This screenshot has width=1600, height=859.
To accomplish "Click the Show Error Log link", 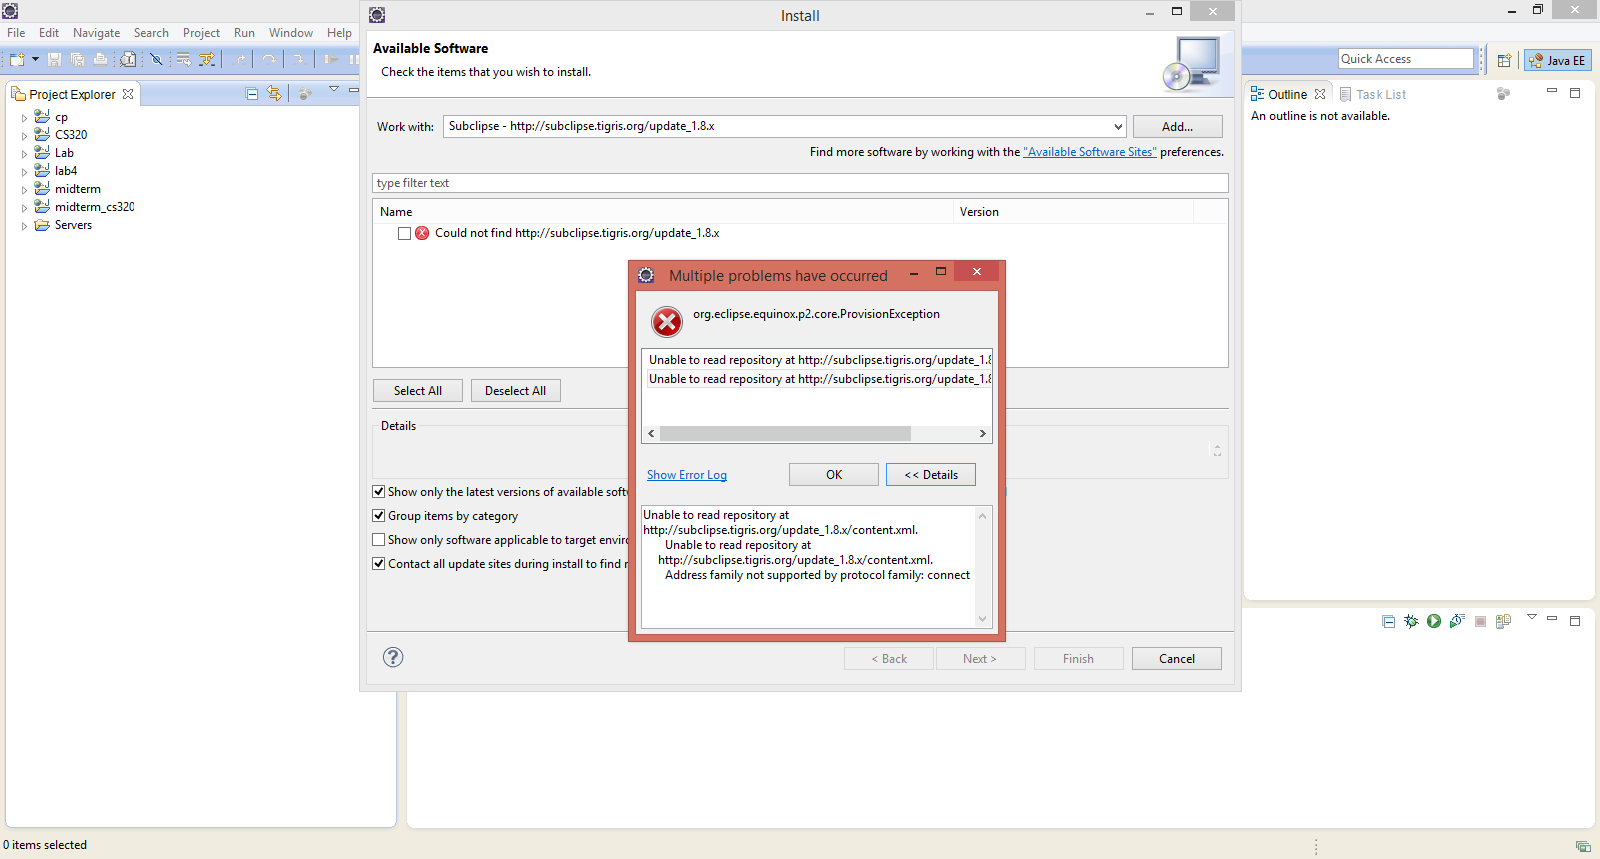I will (686, 475).
